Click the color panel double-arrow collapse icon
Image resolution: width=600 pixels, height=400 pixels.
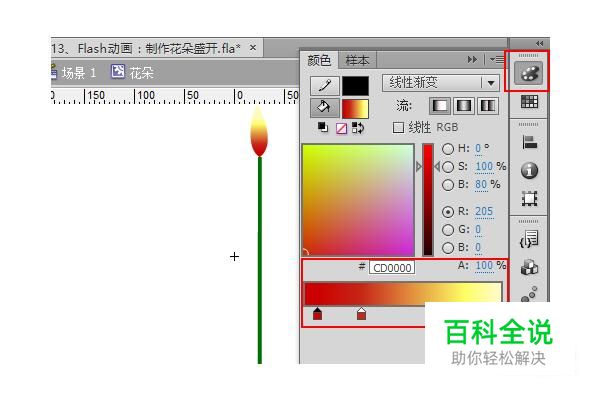[x=472, y=60]
